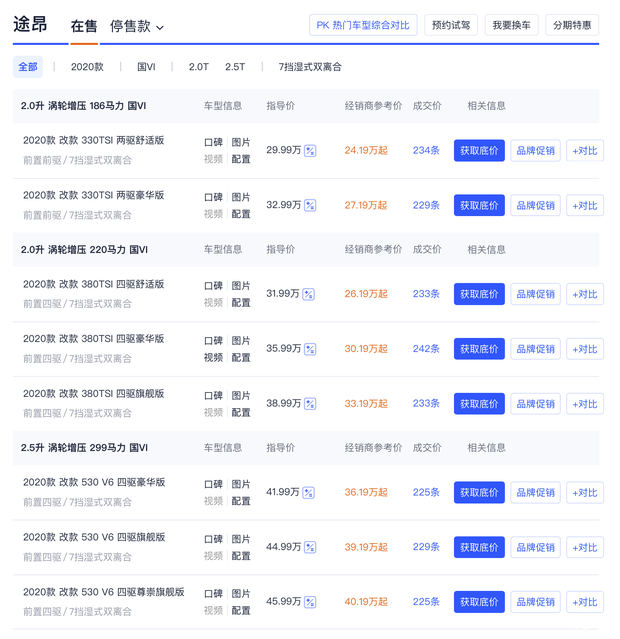Click the 分期特惠 button
The image size is (620, 639).
(x=572, y=25)
